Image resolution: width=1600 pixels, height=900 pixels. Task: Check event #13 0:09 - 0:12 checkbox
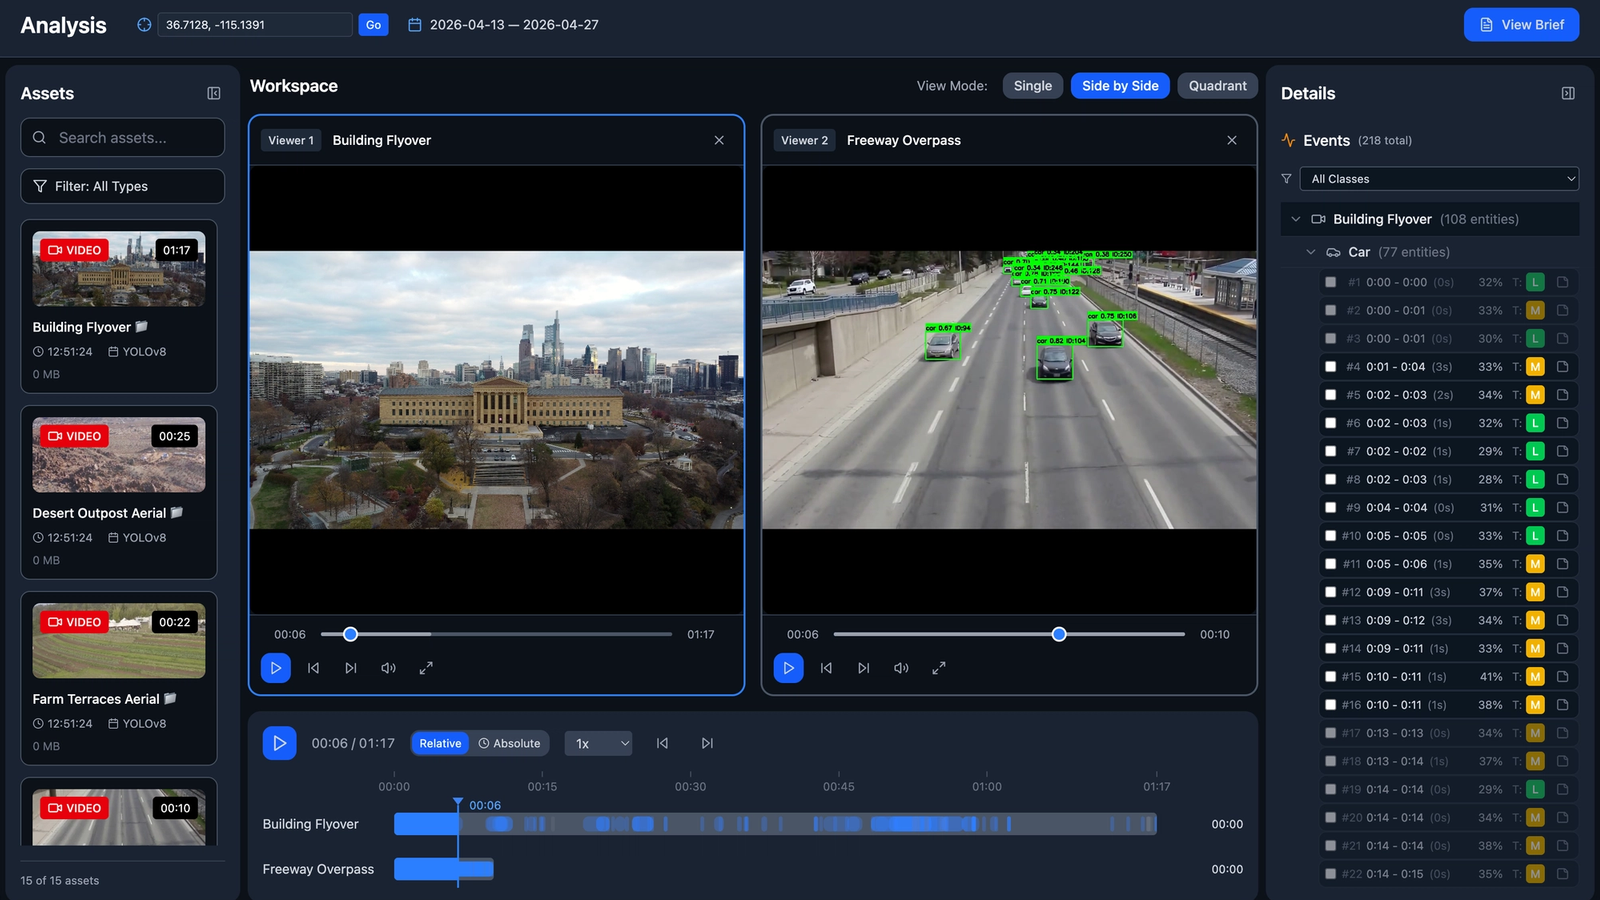1330,620
